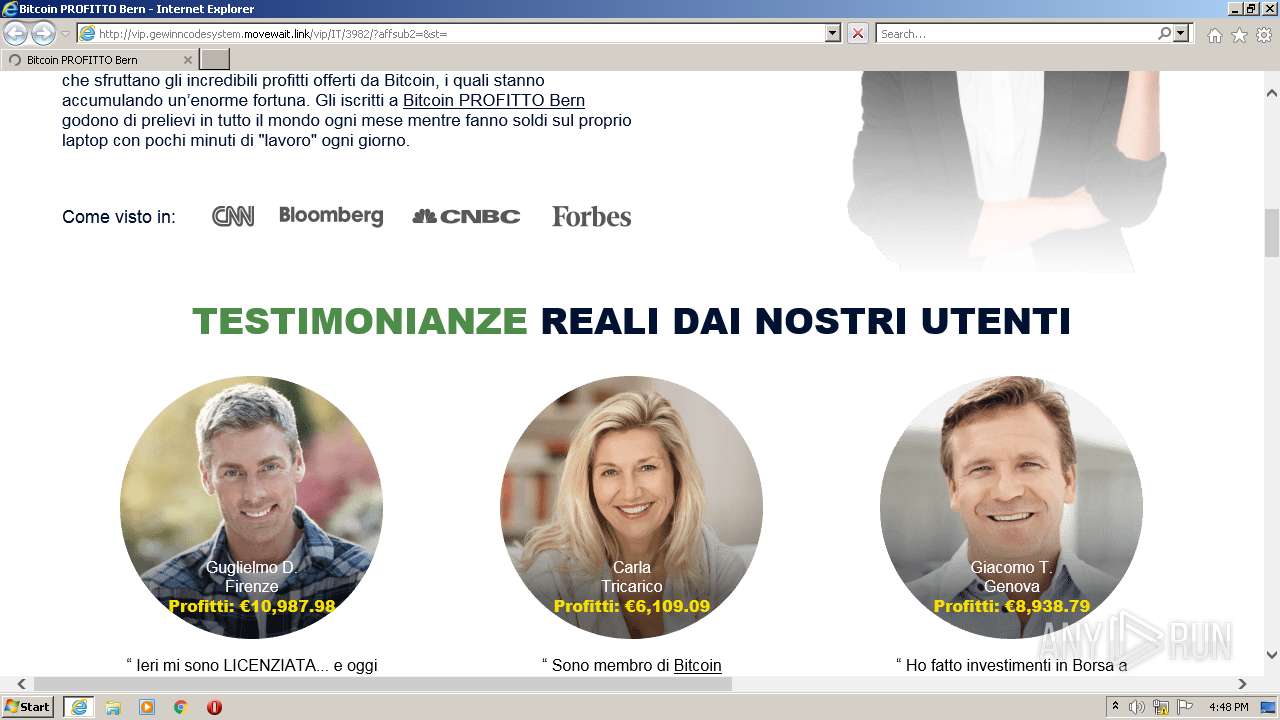Click the Come visto in label

click(119, 217)
